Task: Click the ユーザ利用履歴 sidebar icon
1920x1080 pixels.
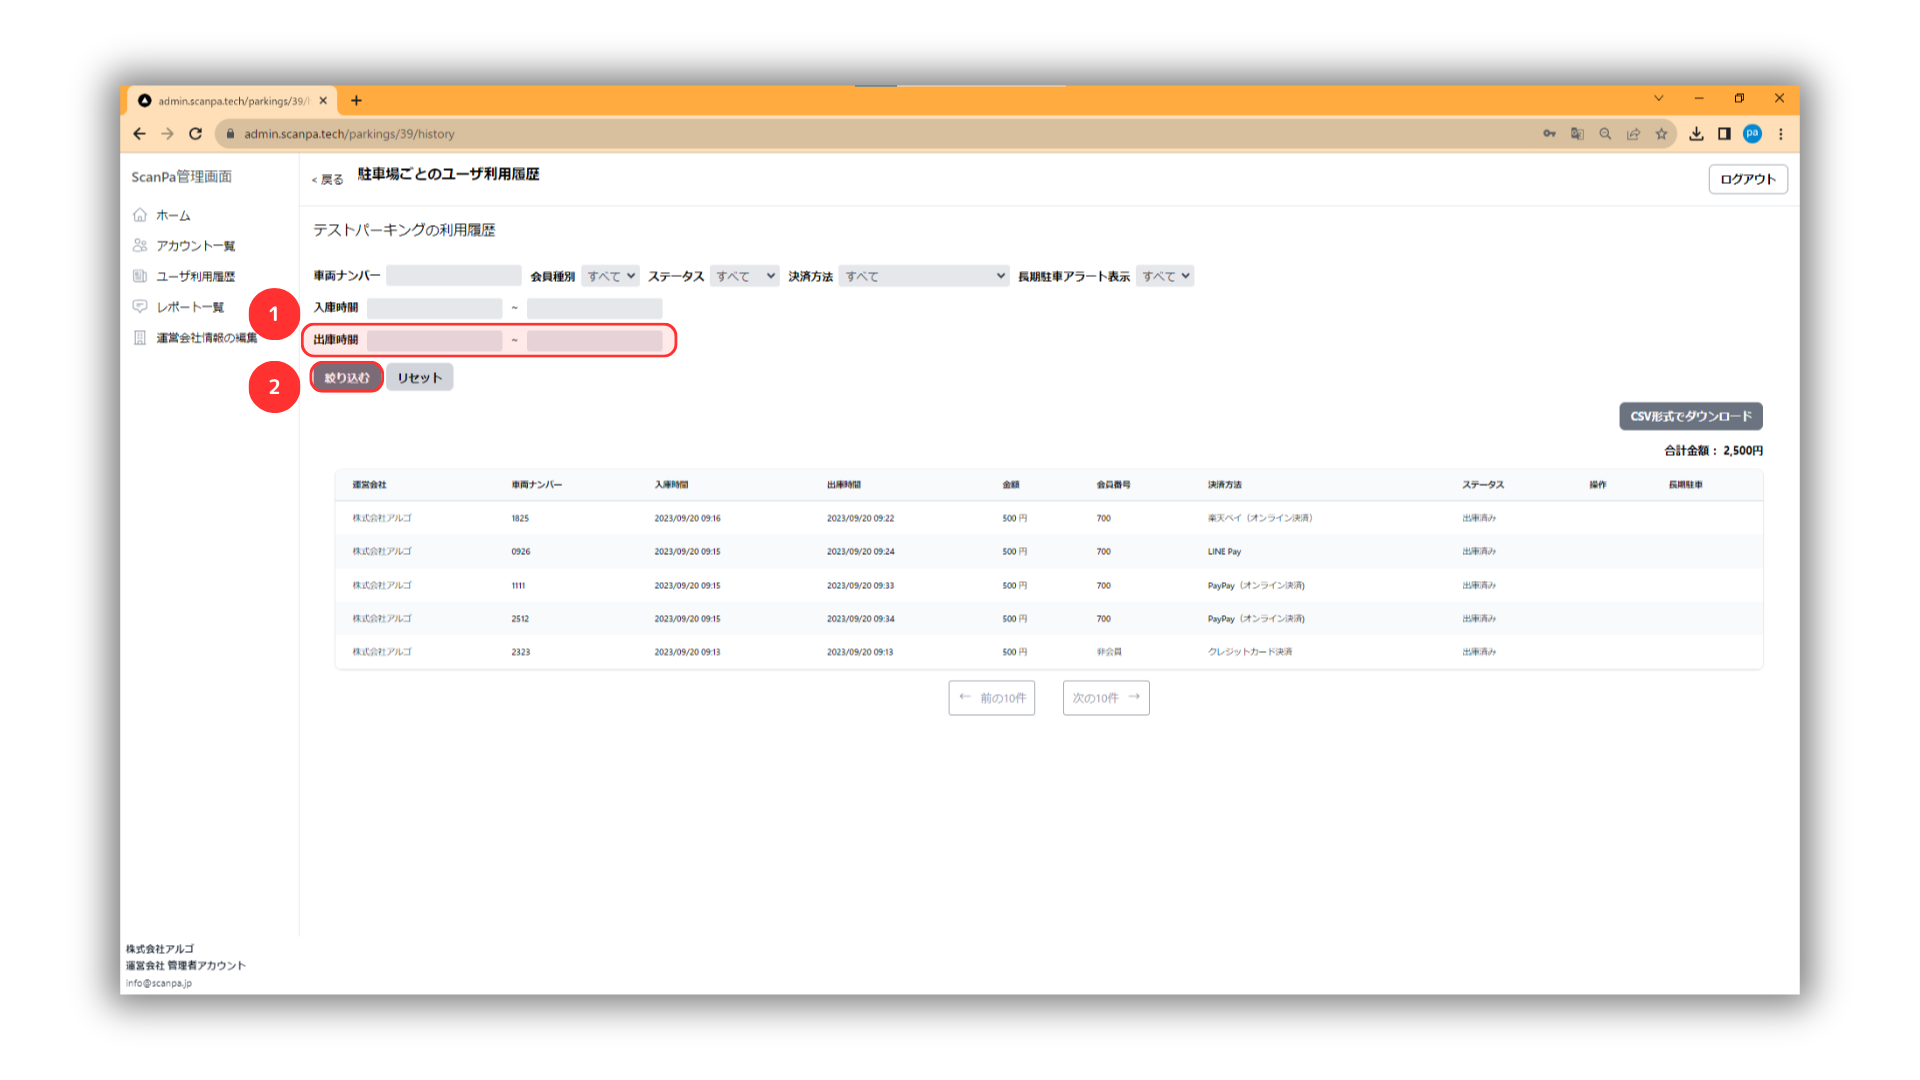Action: point(140,276)
